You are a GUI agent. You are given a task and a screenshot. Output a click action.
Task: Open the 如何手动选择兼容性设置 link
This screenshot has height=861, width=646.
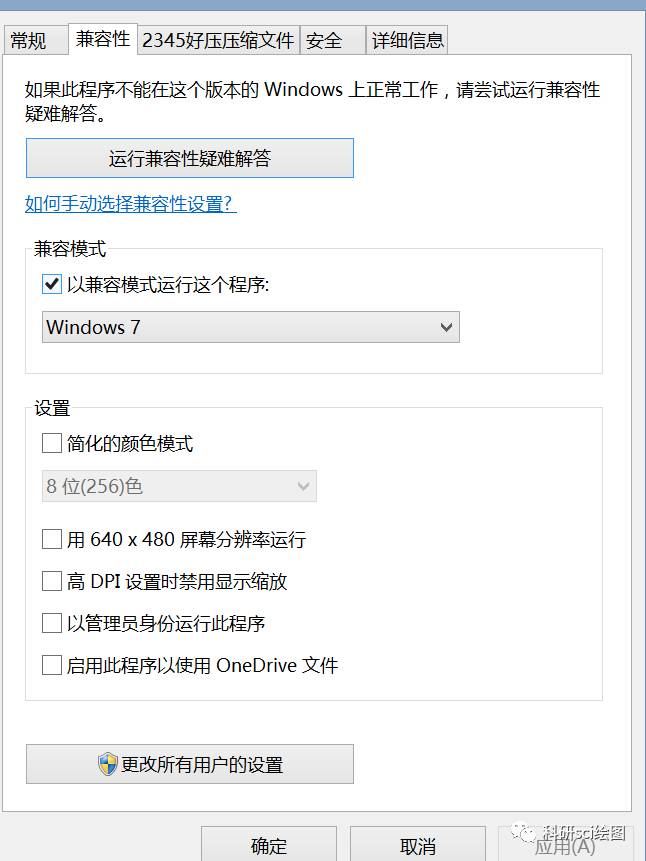[x=130, y=204]
